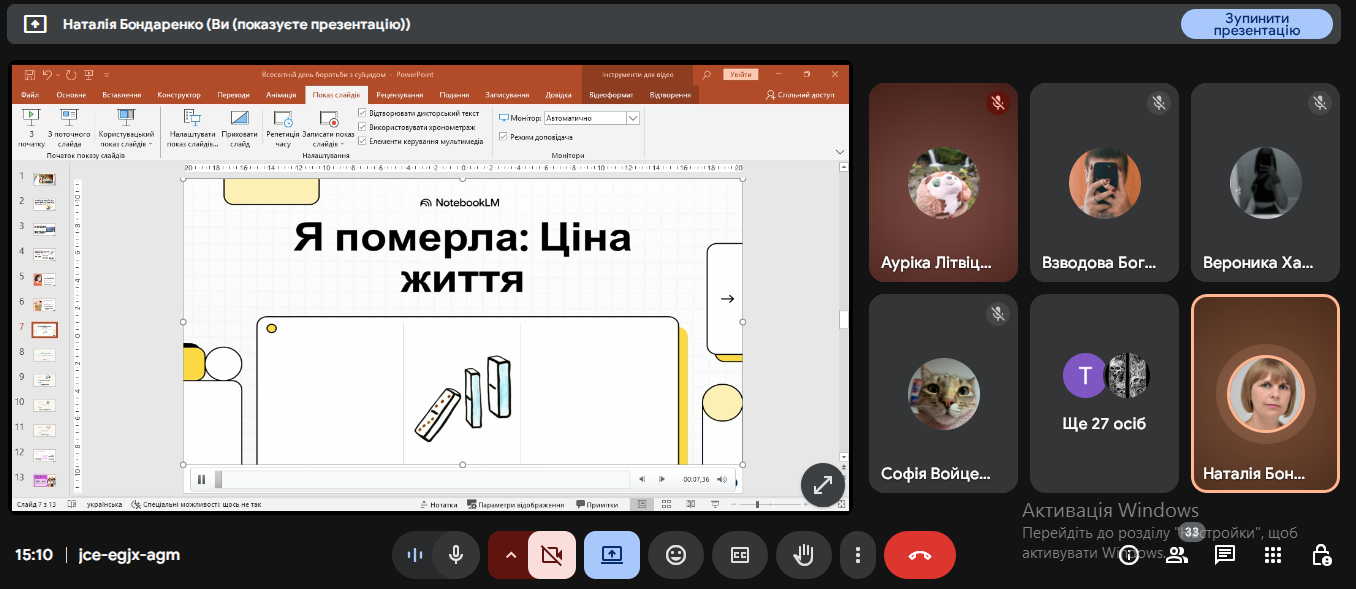Open the chat panel icon
Image resolution: width=1356 pixels, height=589 pixels.
pyautogui.click(x=1224, y=555)
